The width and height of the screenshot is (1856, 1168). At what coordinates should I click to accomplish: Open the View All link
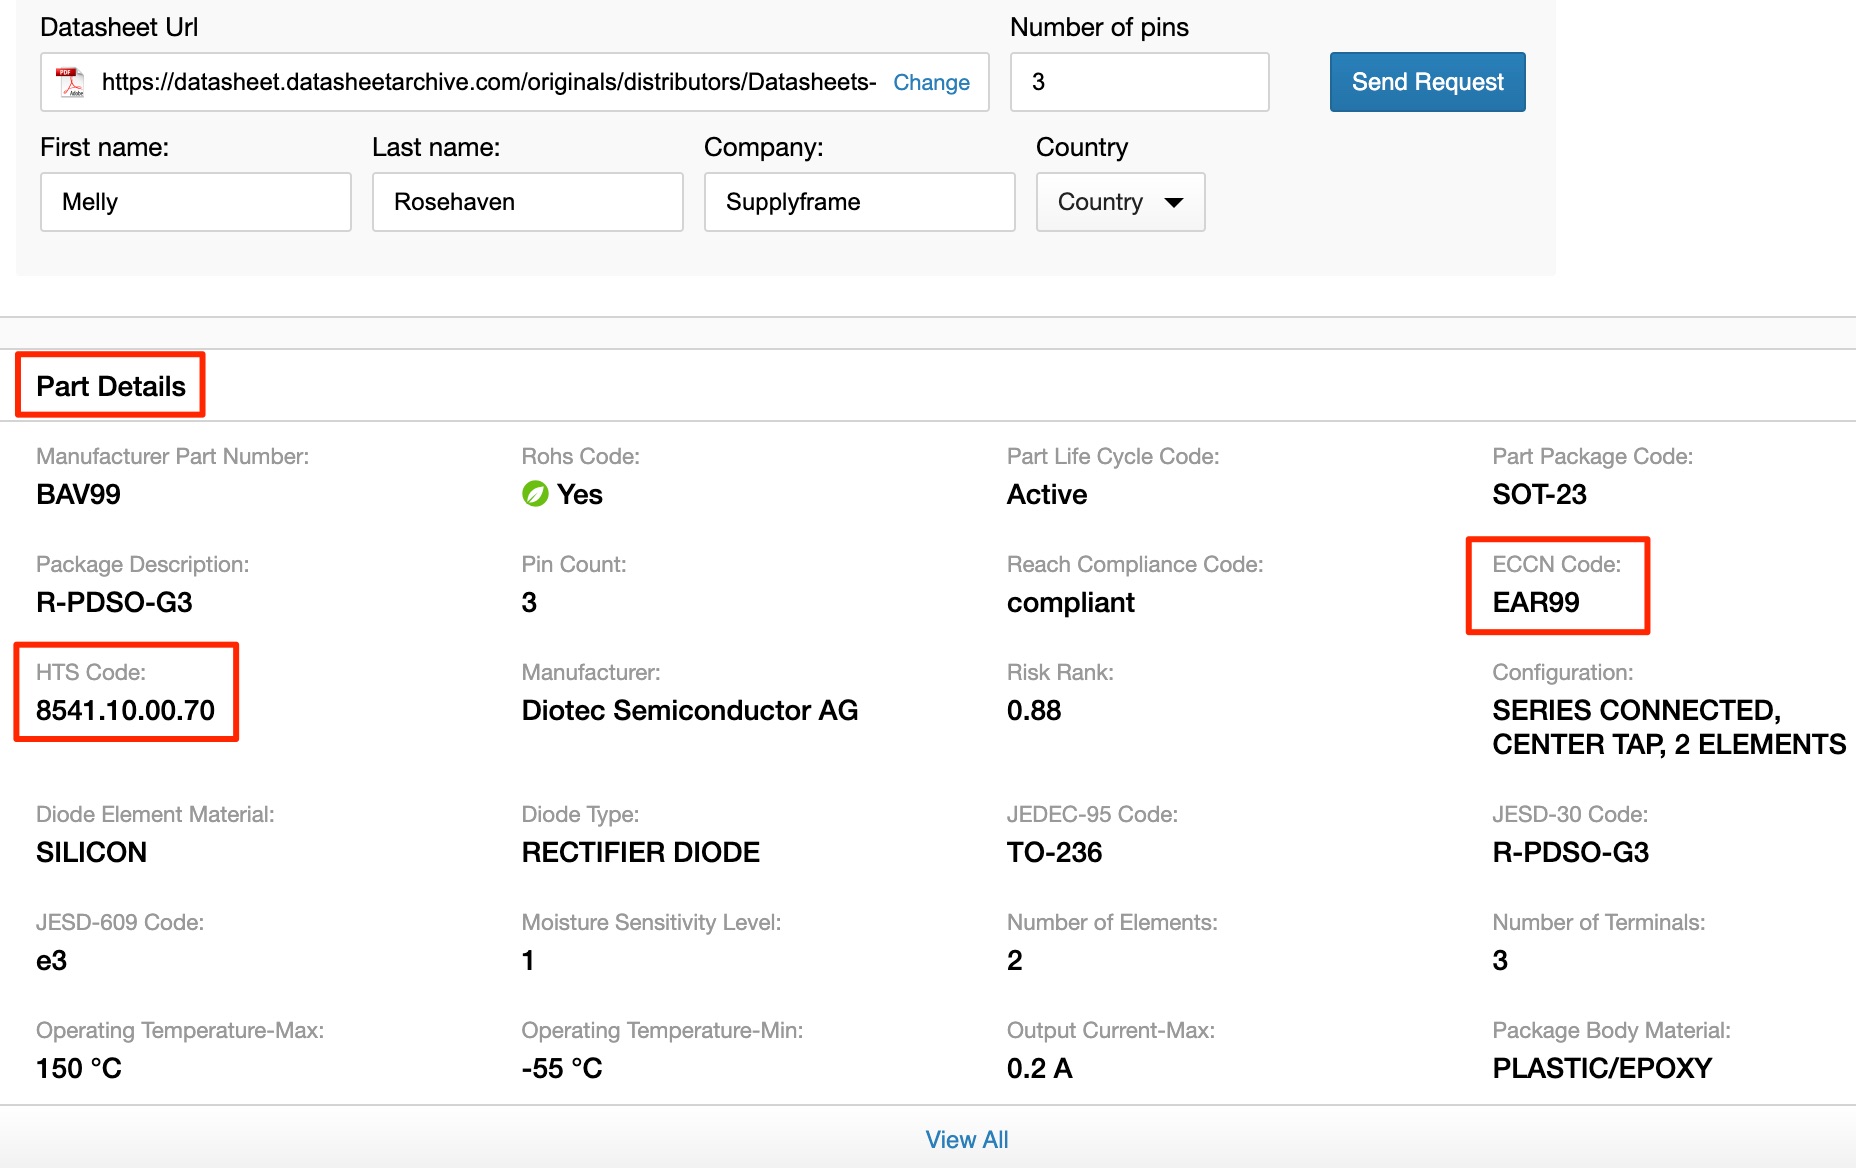coord(966,1140)
